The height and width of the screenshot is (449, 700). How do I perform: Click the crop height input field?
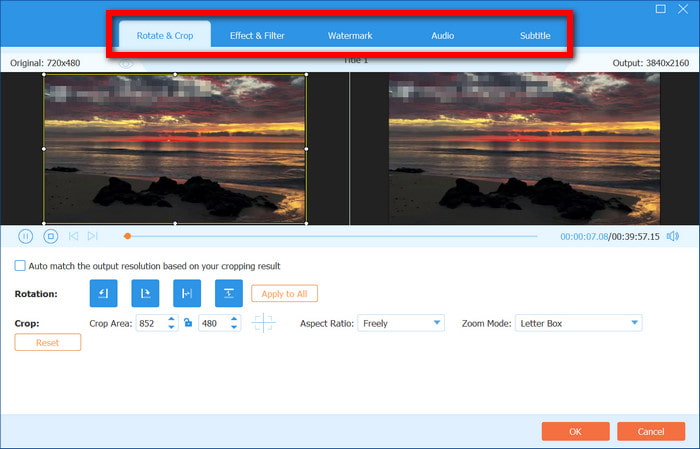(213, 323)
